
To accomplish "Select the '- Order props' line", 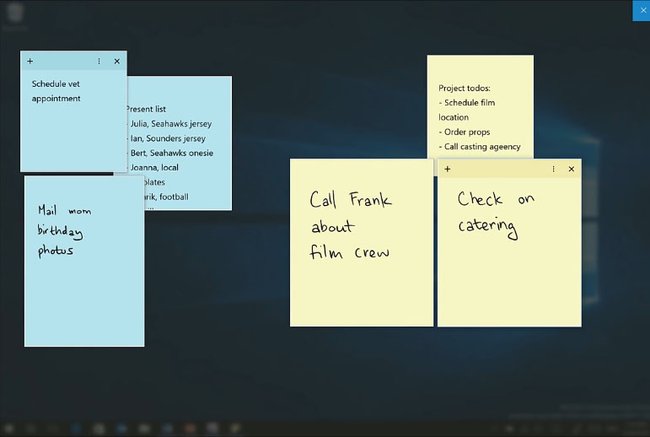I will [464, 132].
